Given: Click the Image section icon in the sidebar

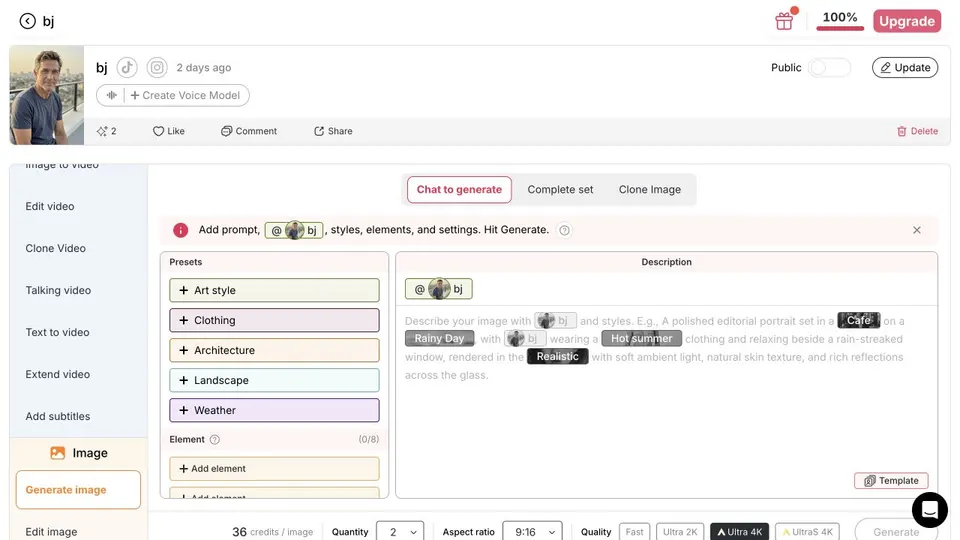Looking at the screenshot, I should [58, 453].
